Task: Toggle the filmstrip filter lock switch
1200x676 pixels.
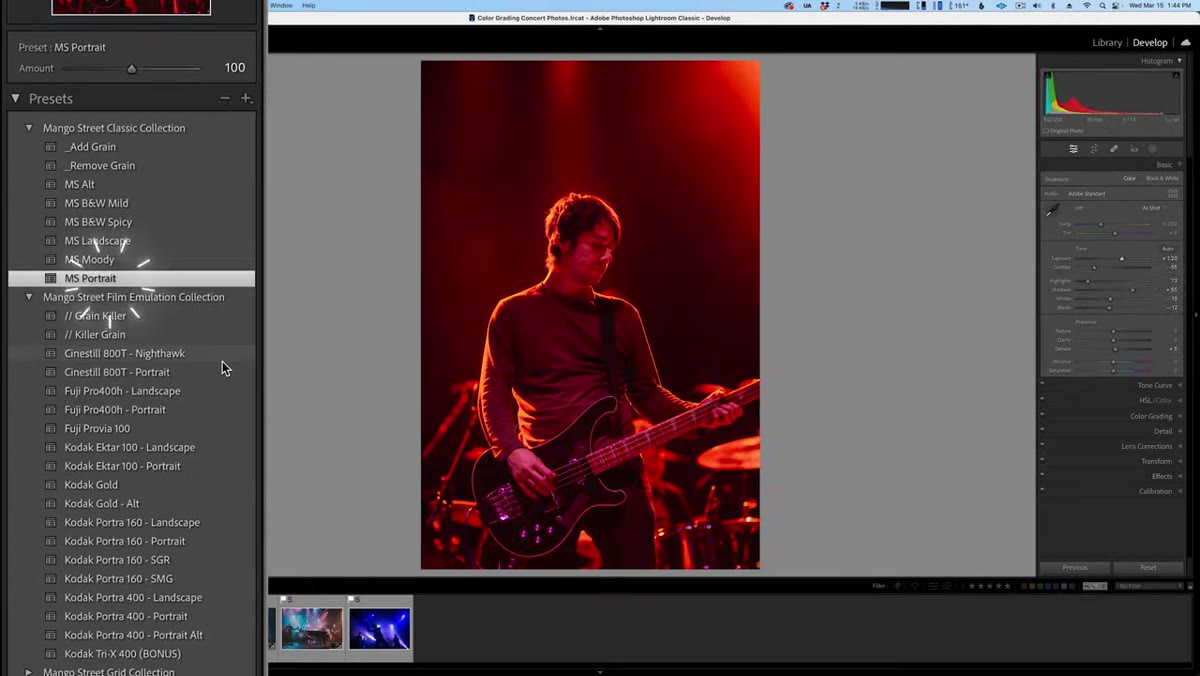Action: (x=1190, y=586)
